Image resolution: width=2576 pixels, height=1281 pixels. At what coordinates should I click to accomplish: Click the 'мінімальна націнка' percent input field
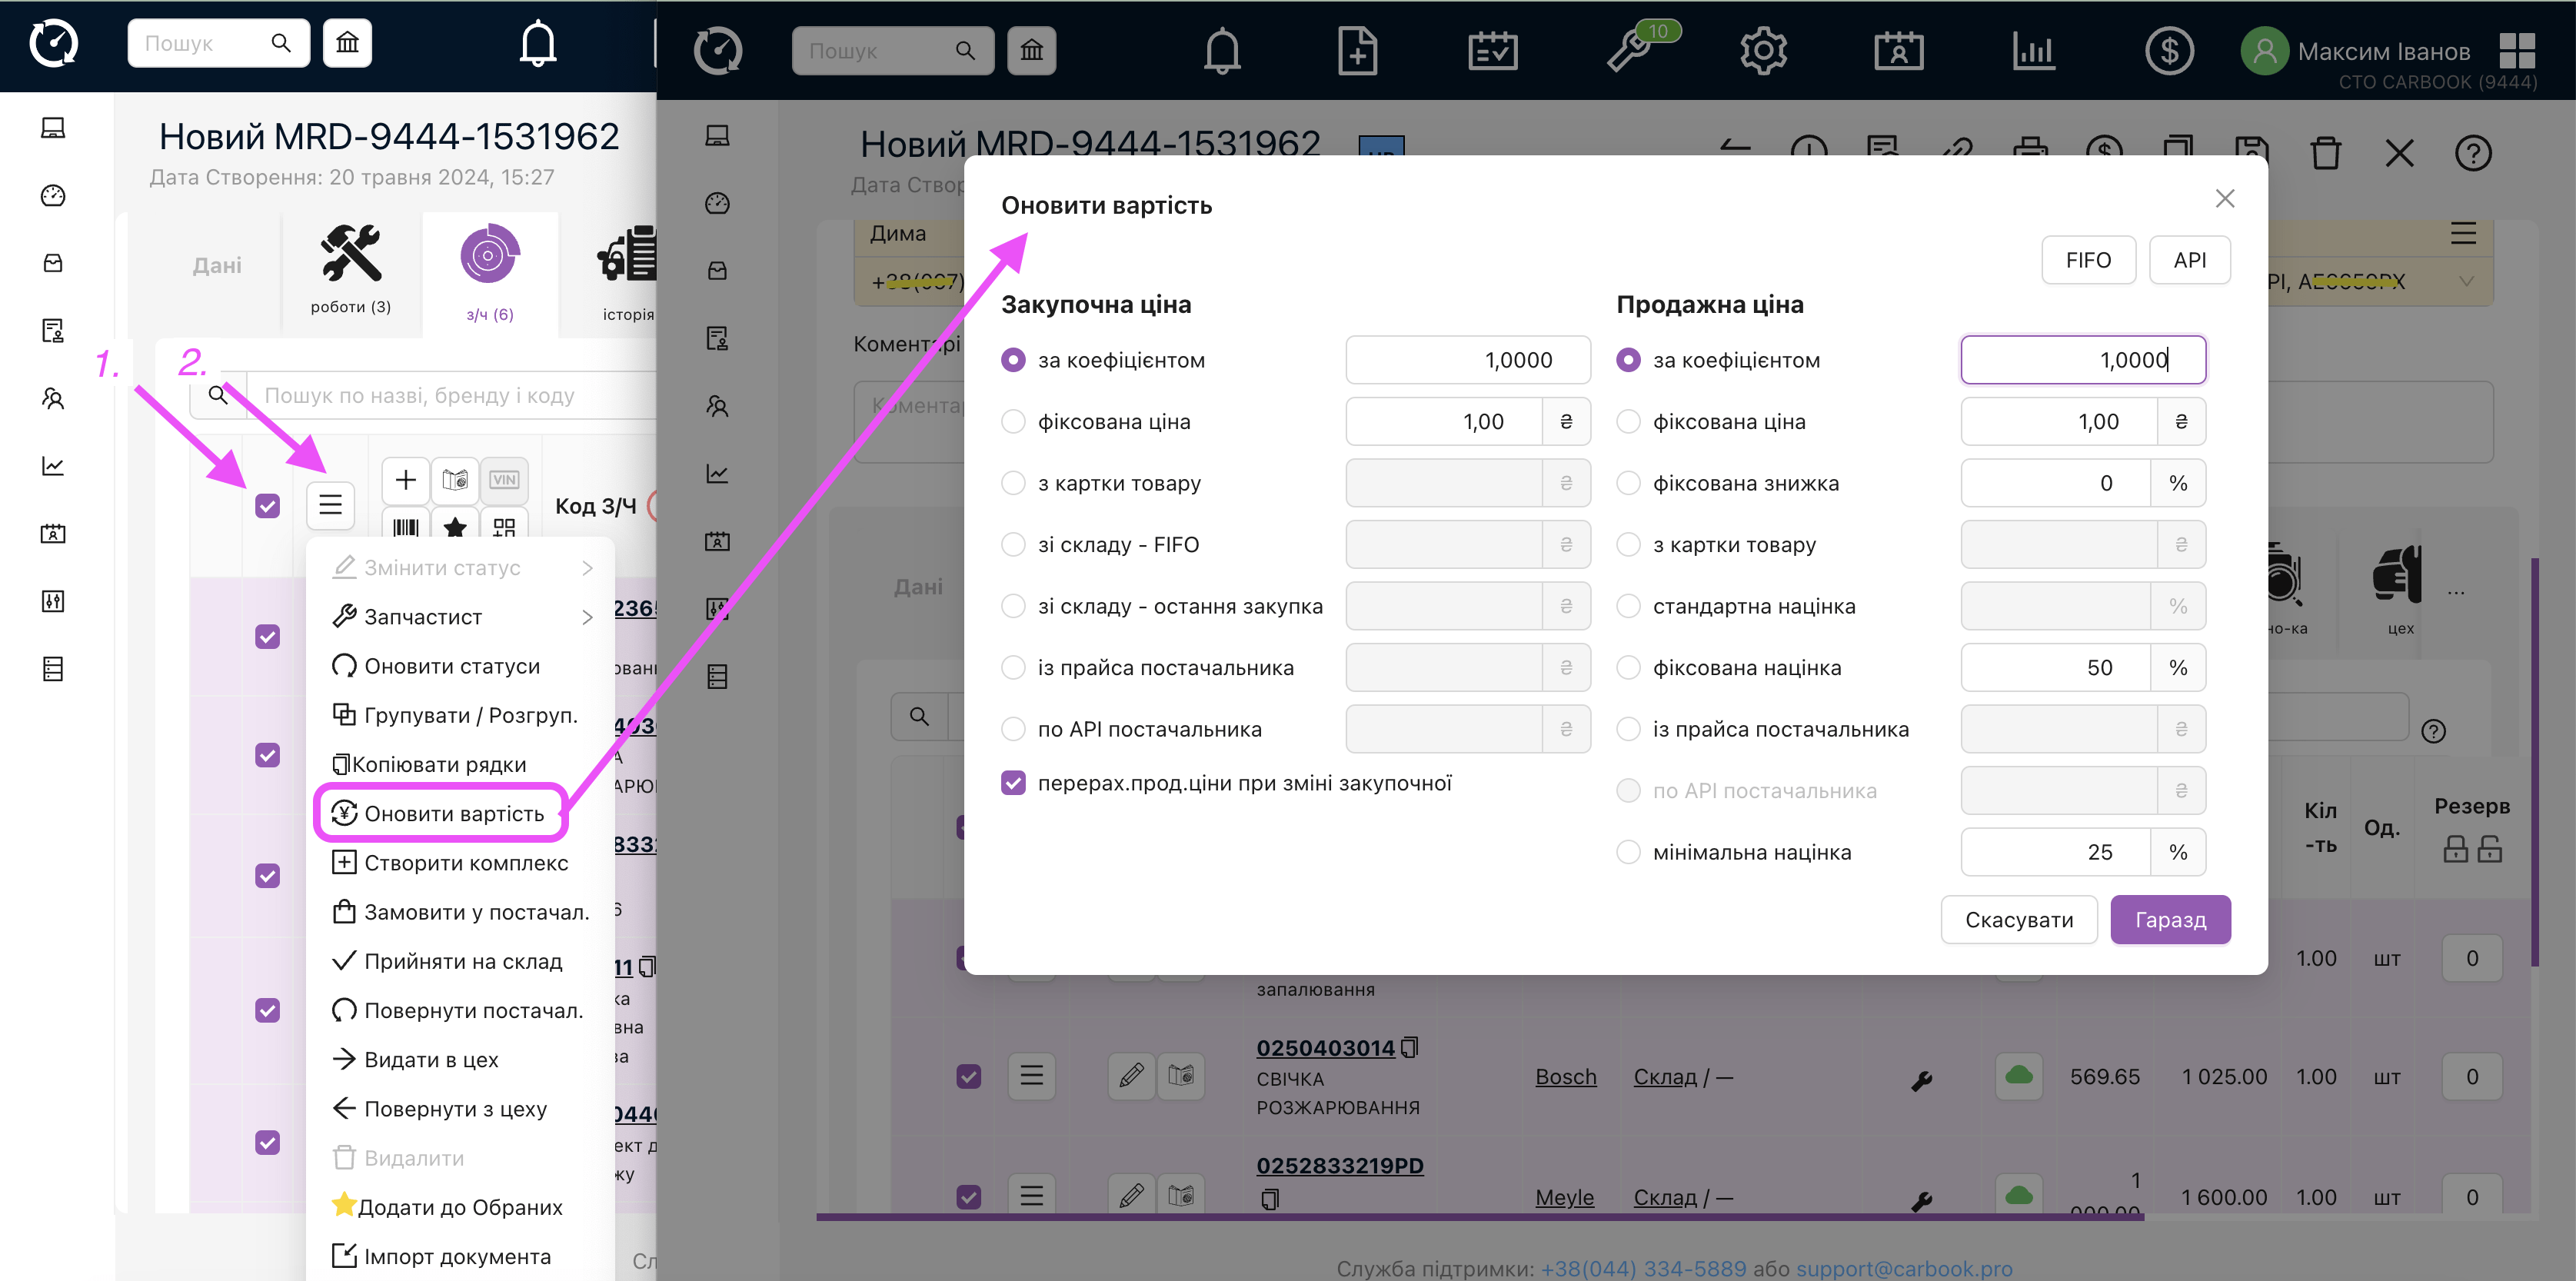[2056, 852]
